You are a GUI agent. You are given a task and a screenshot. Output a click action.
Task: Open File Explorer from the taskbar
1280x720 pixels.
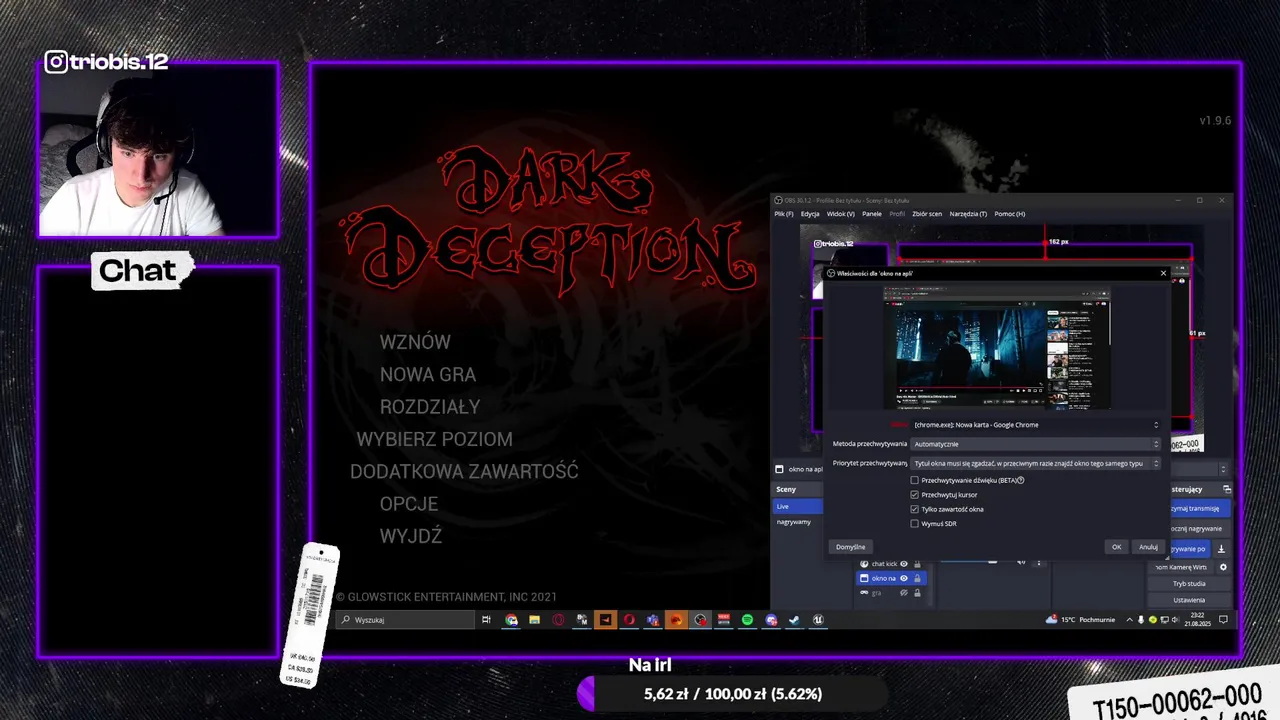pos(534,620)
